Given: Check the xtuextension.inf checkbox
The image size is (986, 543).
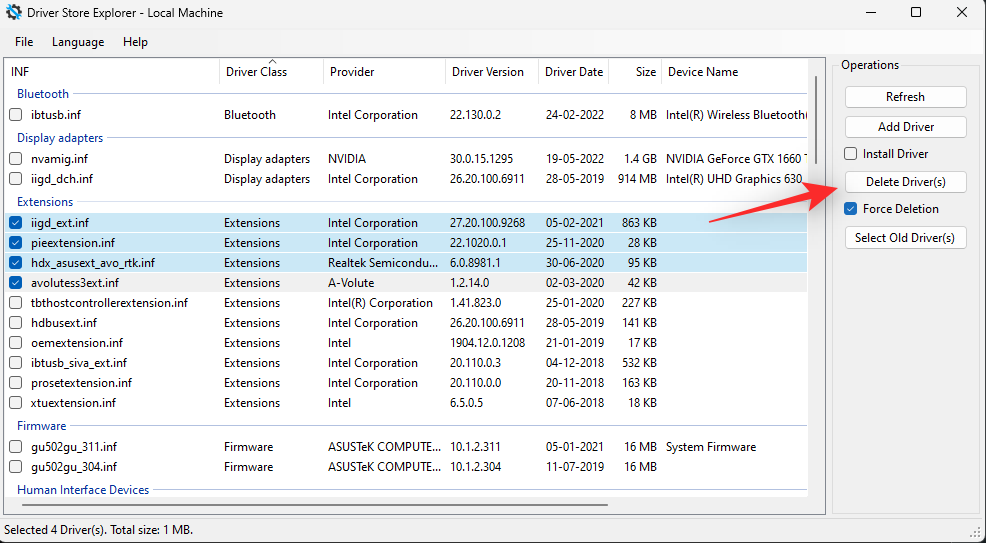Looking at the screenshot, I should pos(16,403).
